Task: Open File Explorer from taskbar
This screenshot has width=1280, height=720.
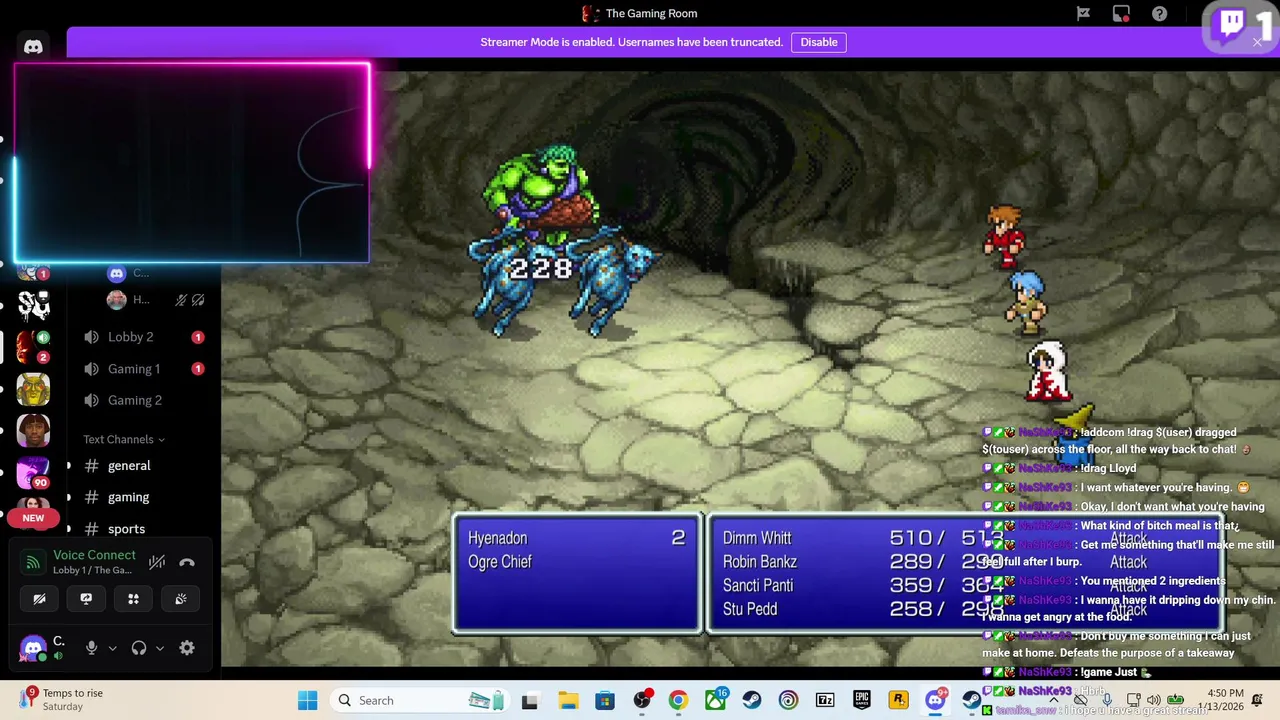Action: (x=567, y=700)
